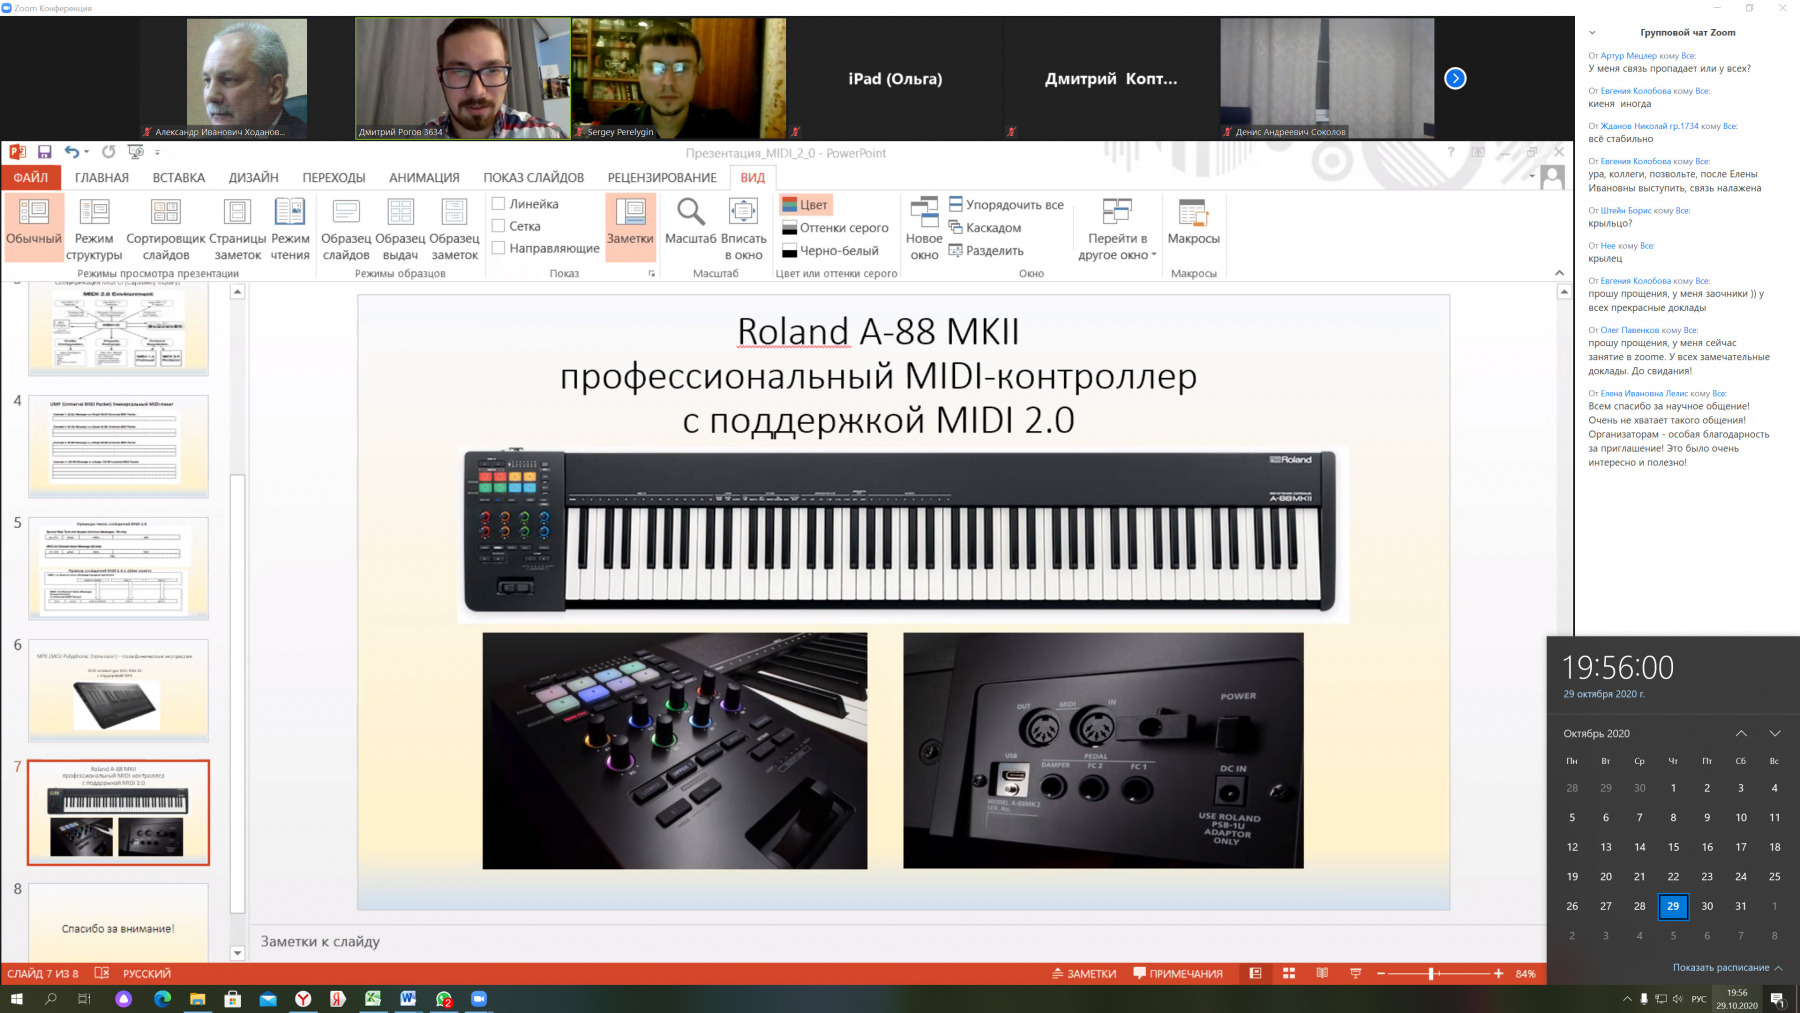Click the Save icon in quick access toolbar
Image resolution: width=1800 pixels, height=1013 pixels.
[44, 152]
